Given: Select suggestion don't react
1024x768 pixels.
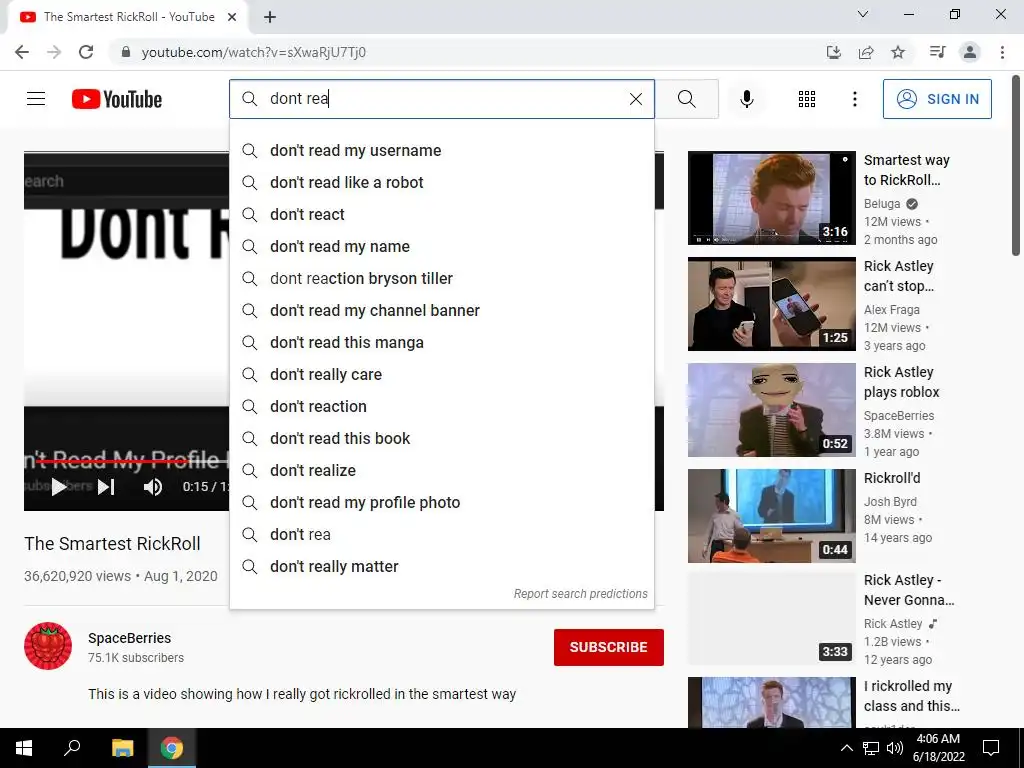Looking at the screenshot, I should (441, 214).
